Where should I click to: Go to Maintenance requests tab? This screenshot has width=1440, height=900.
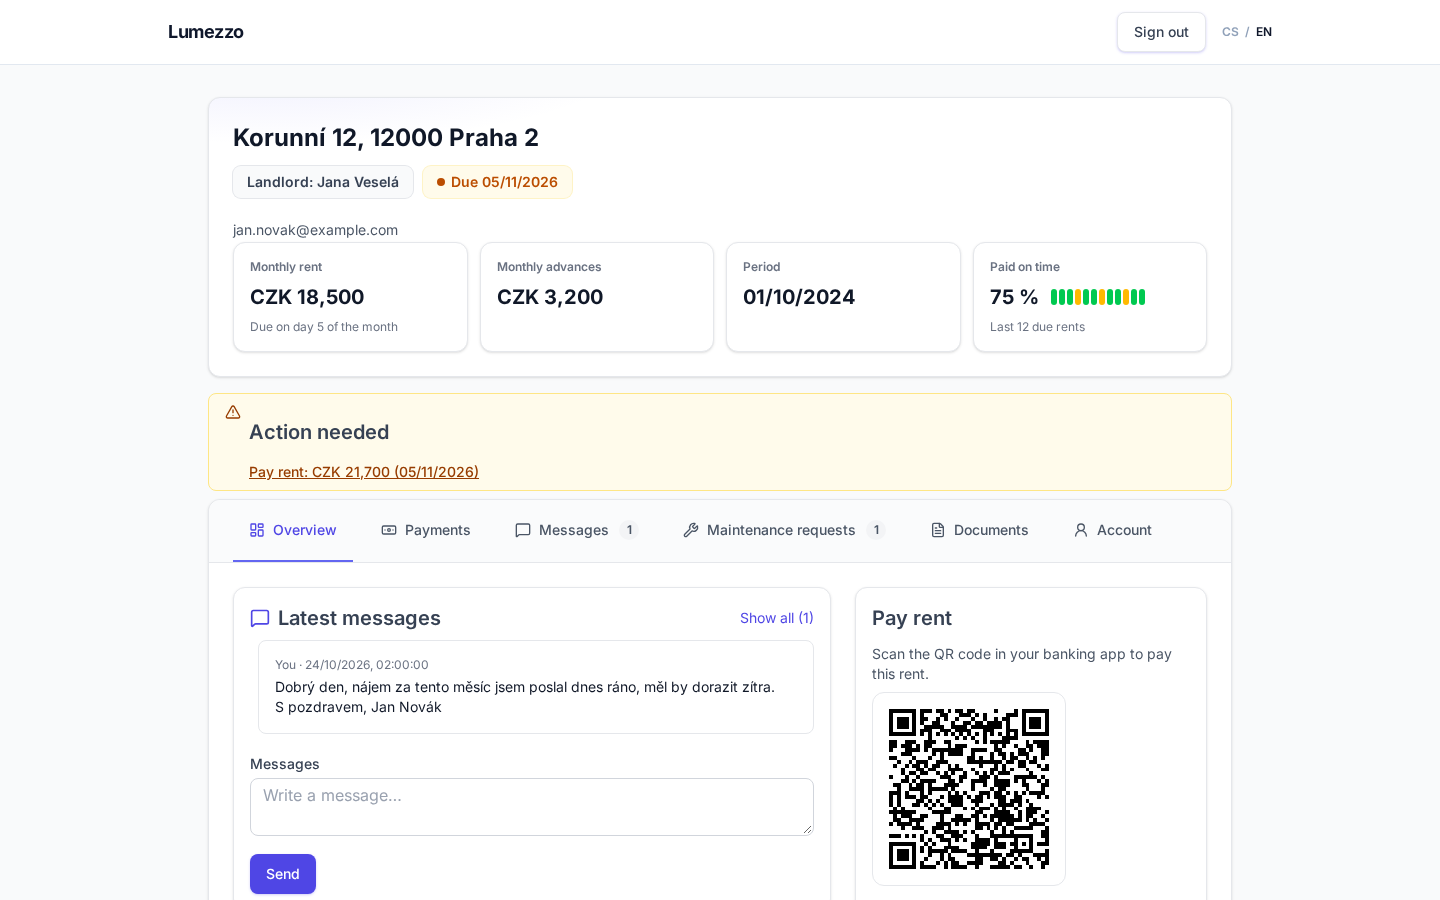coord(784,530)
